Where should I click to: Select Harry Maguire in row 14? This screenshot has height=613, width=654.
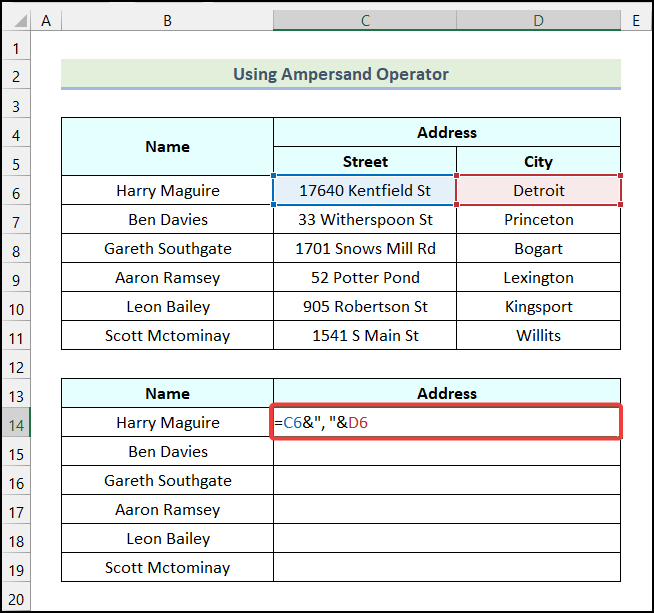point(167,422)
